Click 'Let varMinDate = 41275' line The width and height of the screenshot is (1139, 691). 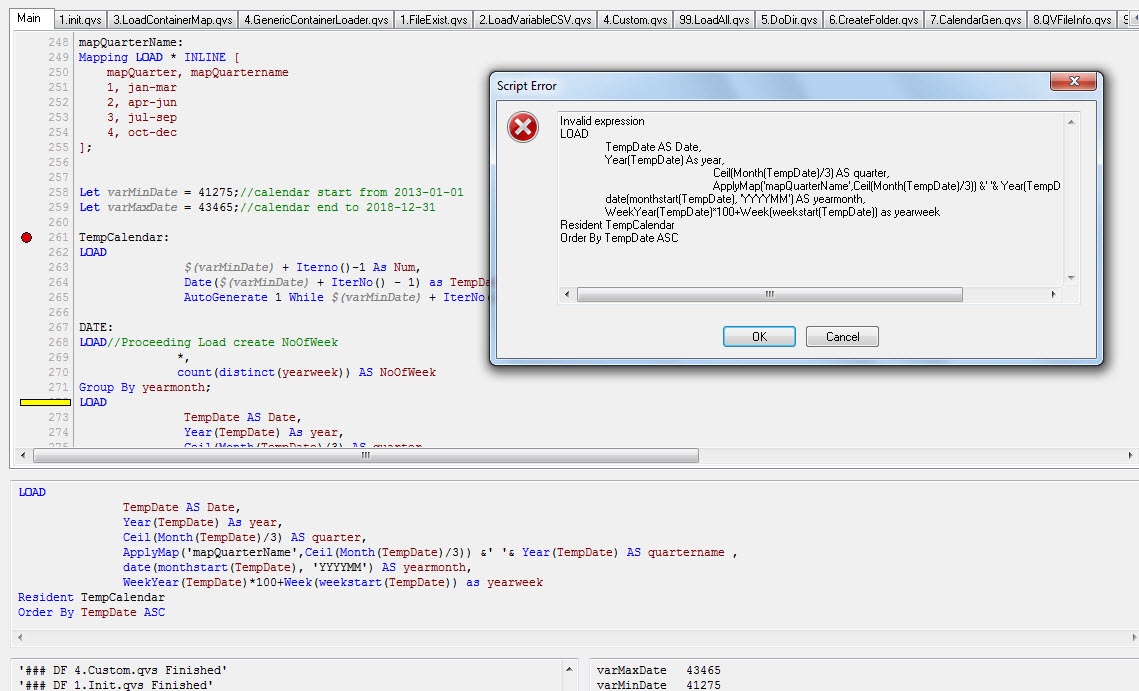tap(271, 192)
